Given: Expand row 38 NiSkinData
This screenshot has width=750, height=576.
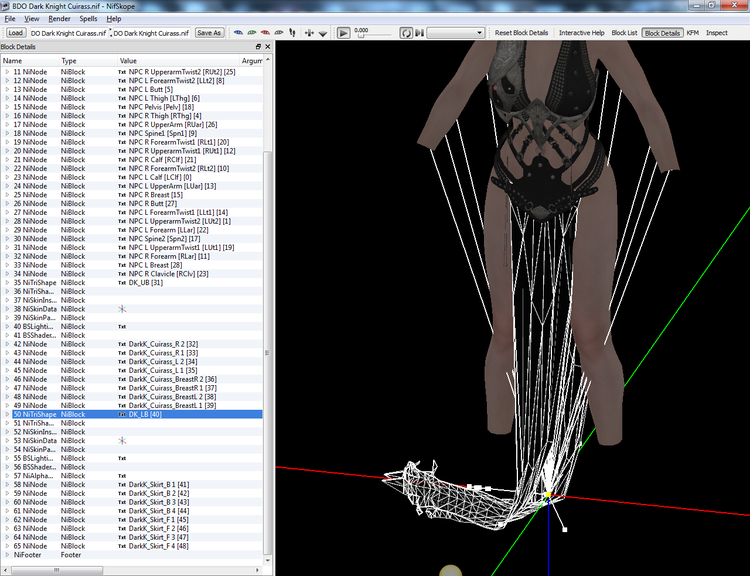Looking at the screenshot, I should click(7, 309).
